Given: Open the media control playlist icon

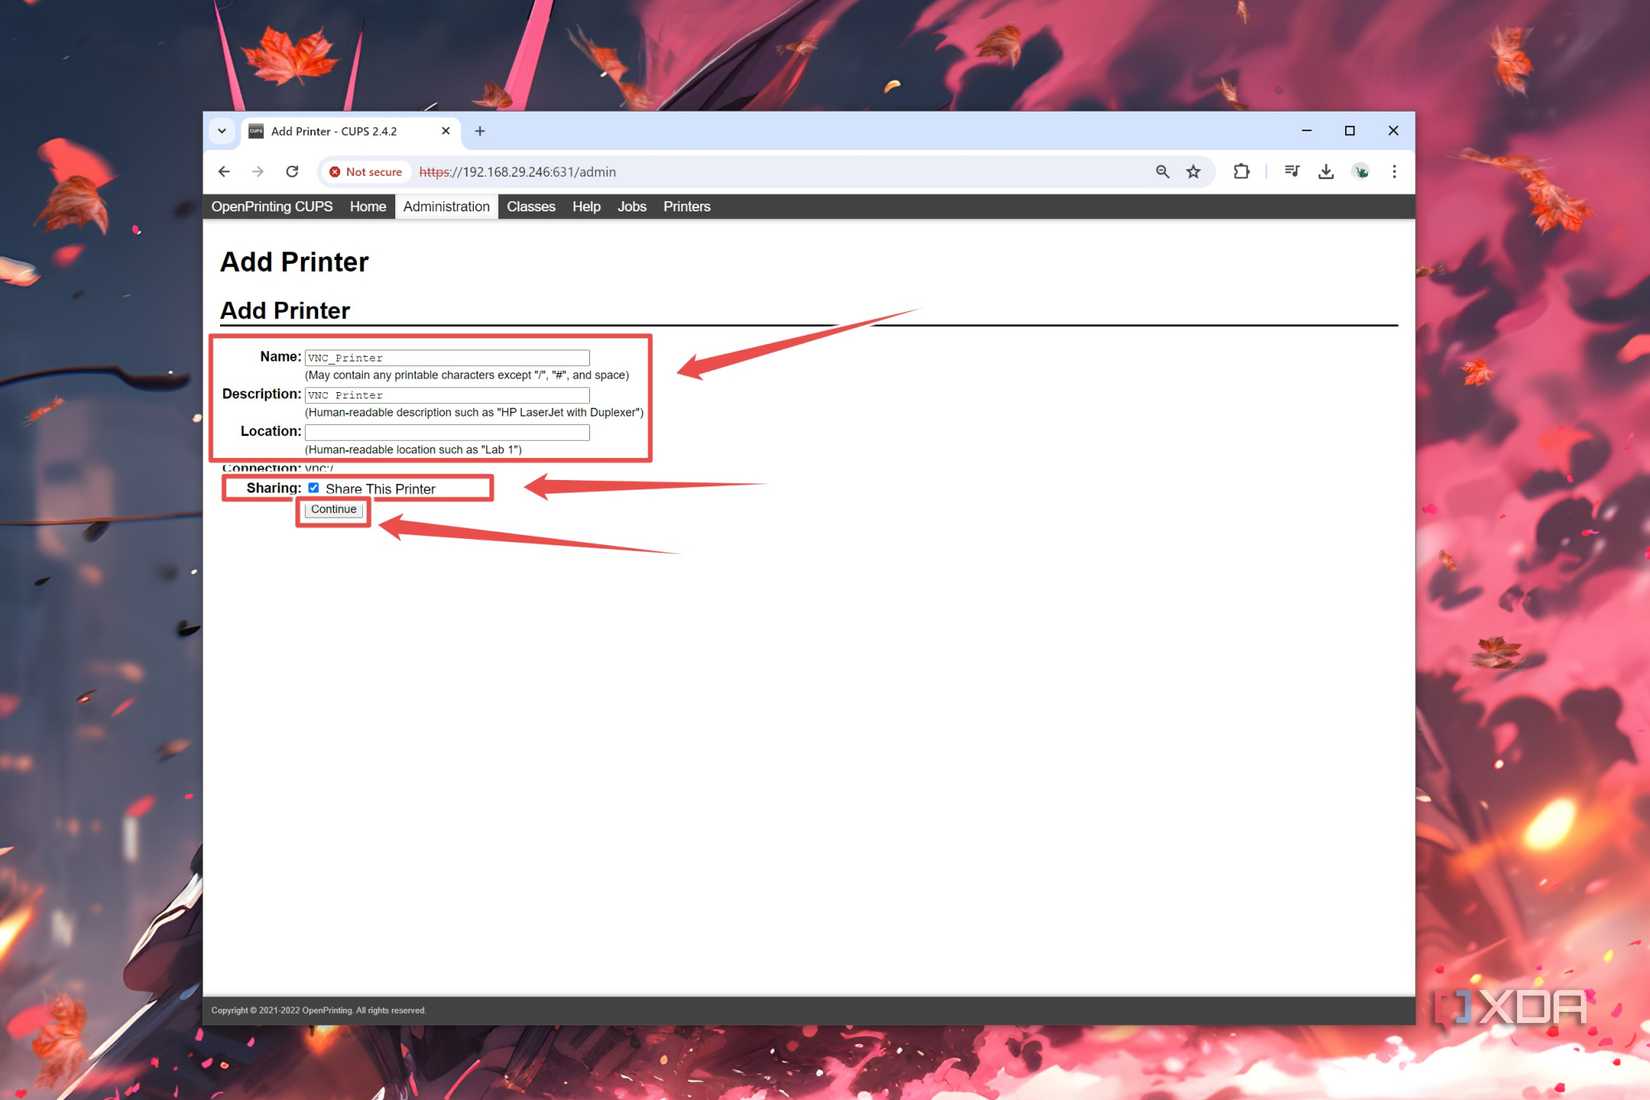Looking at the screenshot, I should click(1292, 172).
